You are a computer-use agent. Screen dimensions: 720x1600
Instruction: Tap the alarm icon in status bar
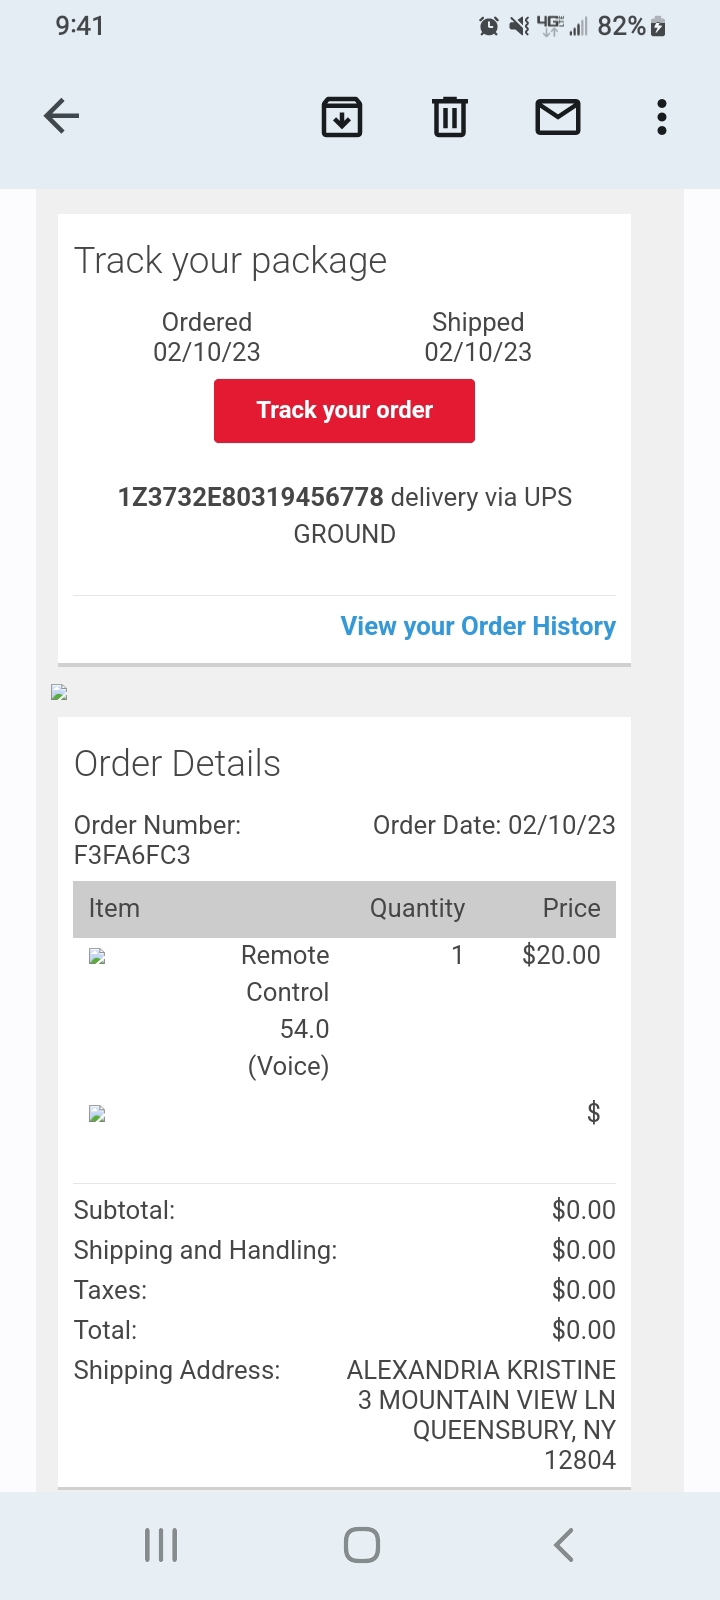pos(489,27)
